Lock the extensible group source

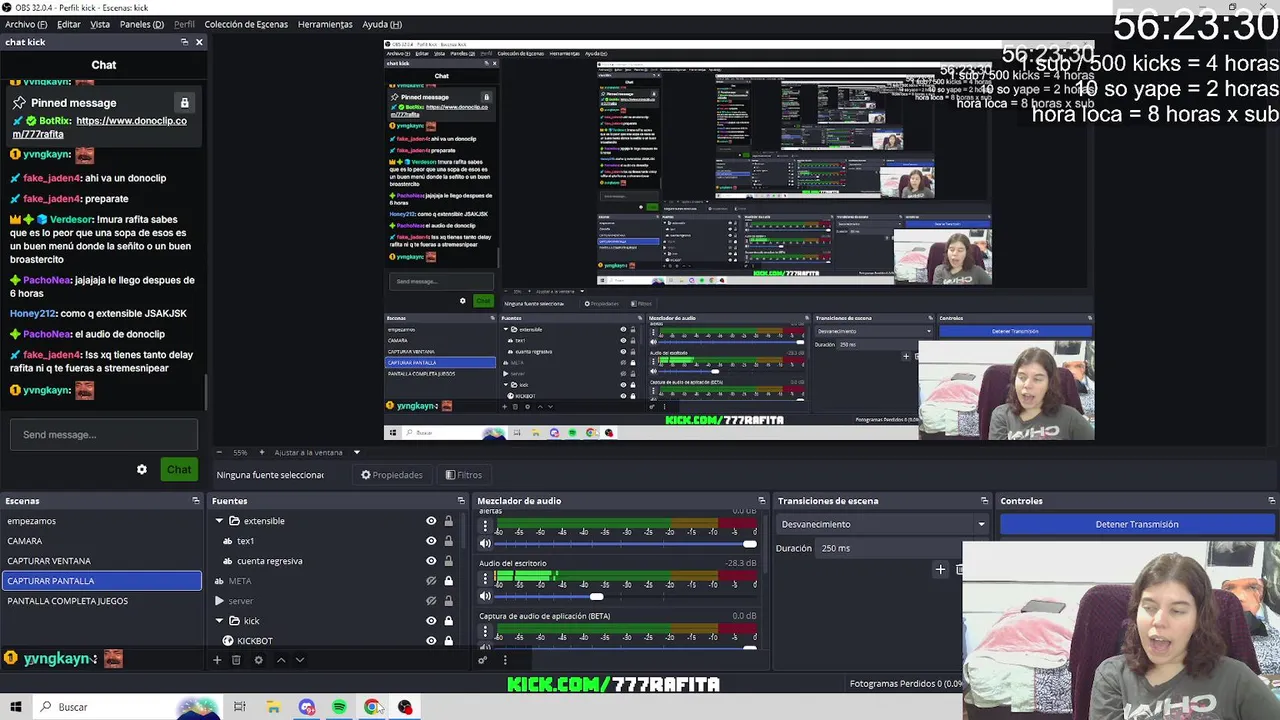click(448, 521)
